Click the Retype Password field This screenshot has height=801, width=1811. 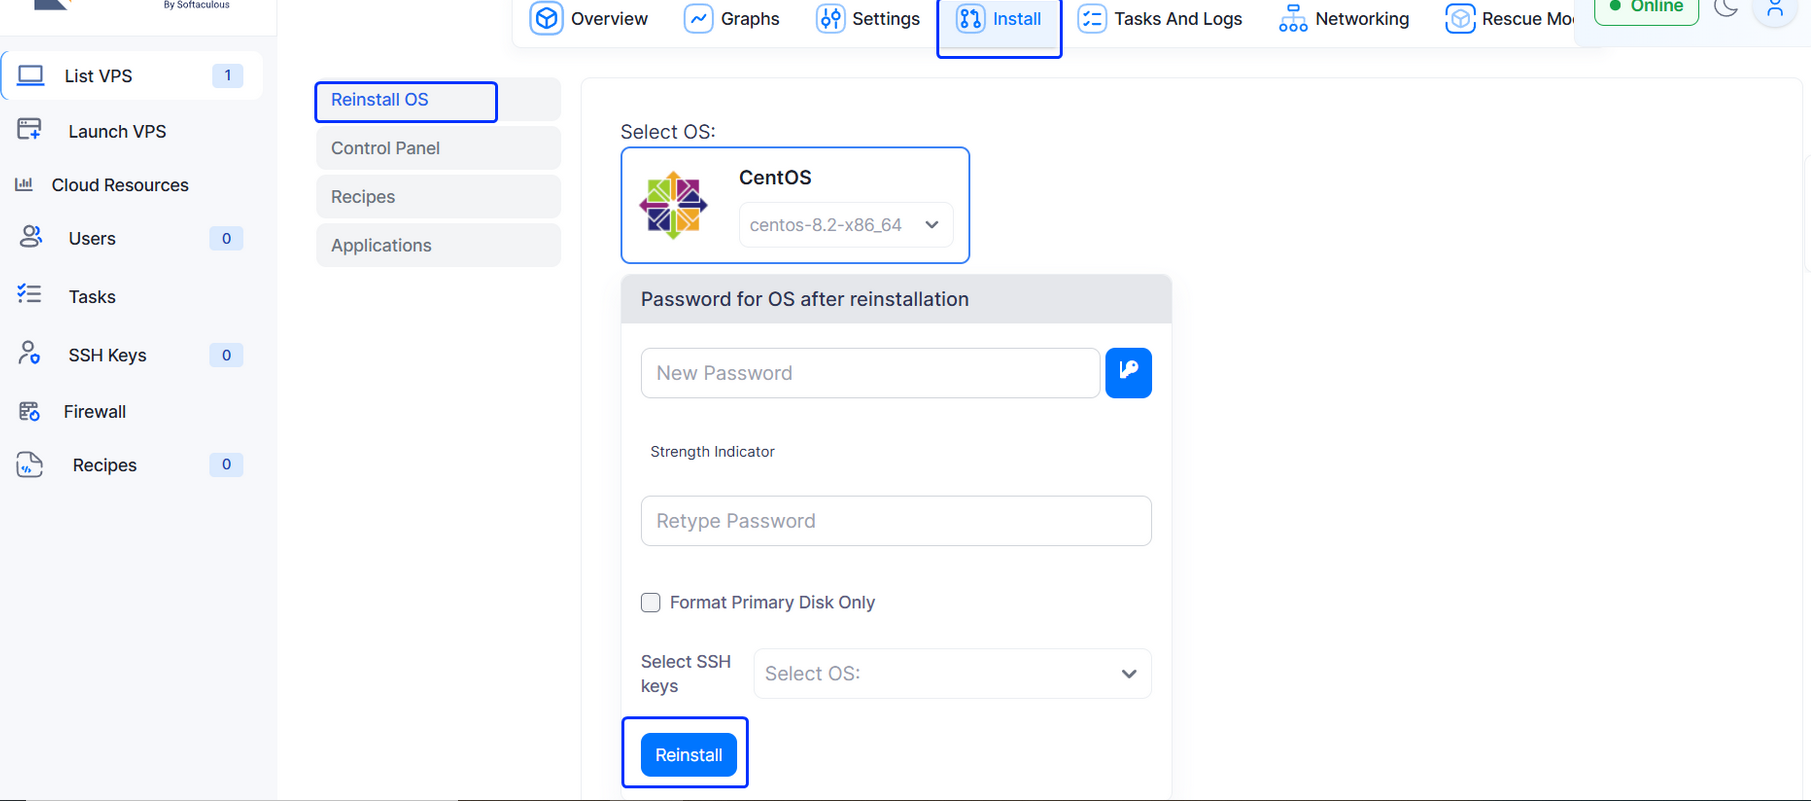[895, 521]
